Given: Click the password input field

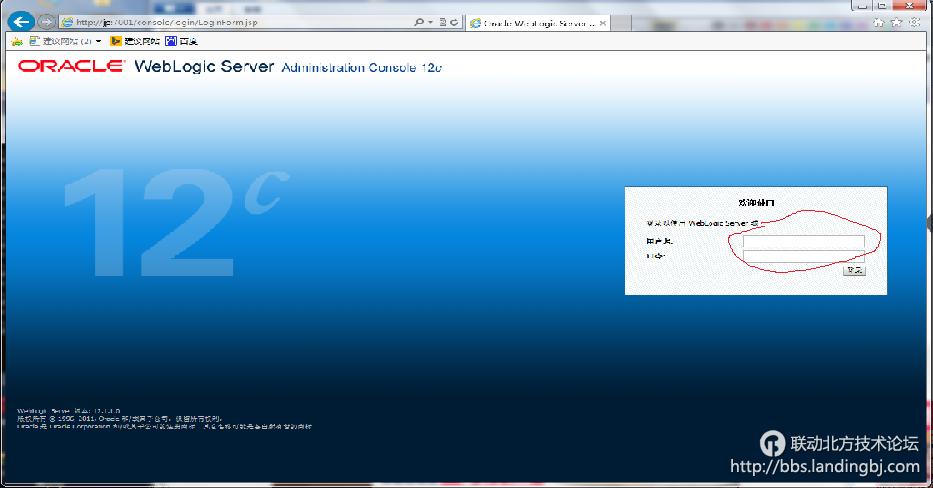Looking at the screenshot, I should point(803,257).
